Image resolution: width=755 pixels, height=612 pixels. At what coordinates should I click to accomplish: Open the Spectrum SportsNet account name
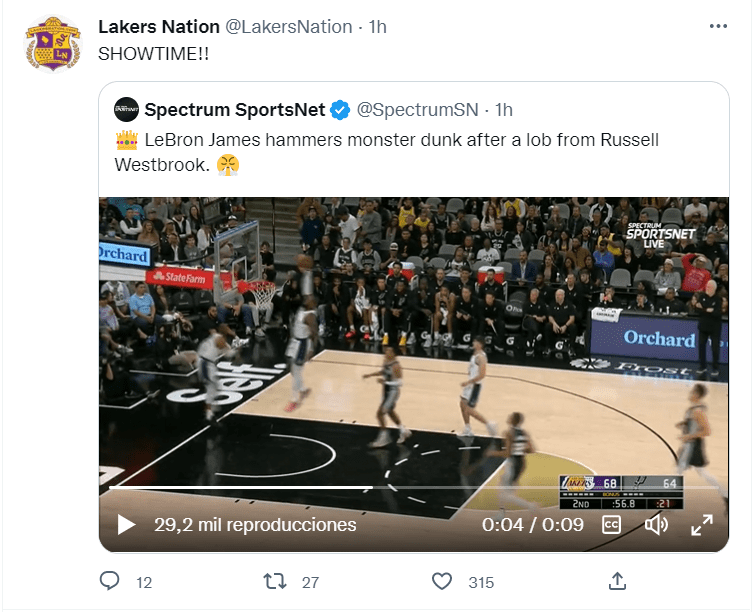(x=235, y=109)
